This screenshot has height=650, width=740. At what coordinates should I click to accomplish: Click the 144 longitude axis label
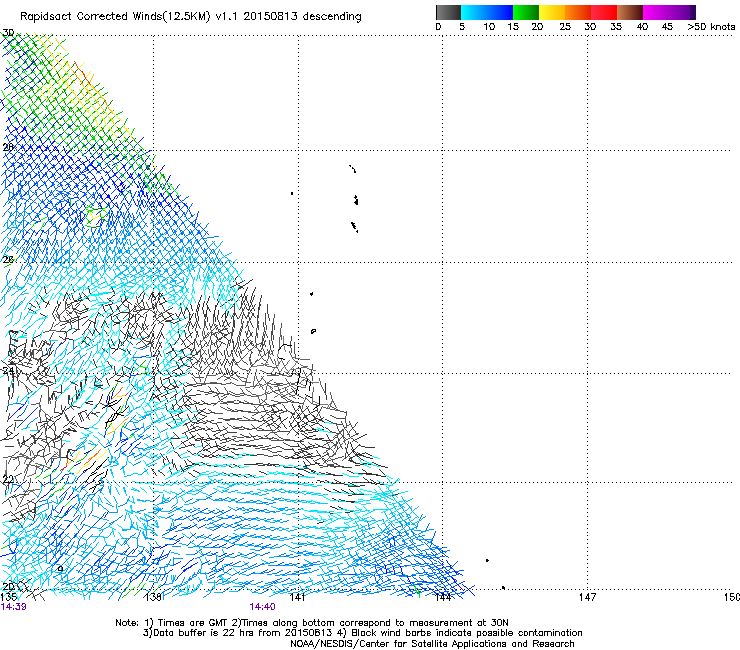[443, 597]
